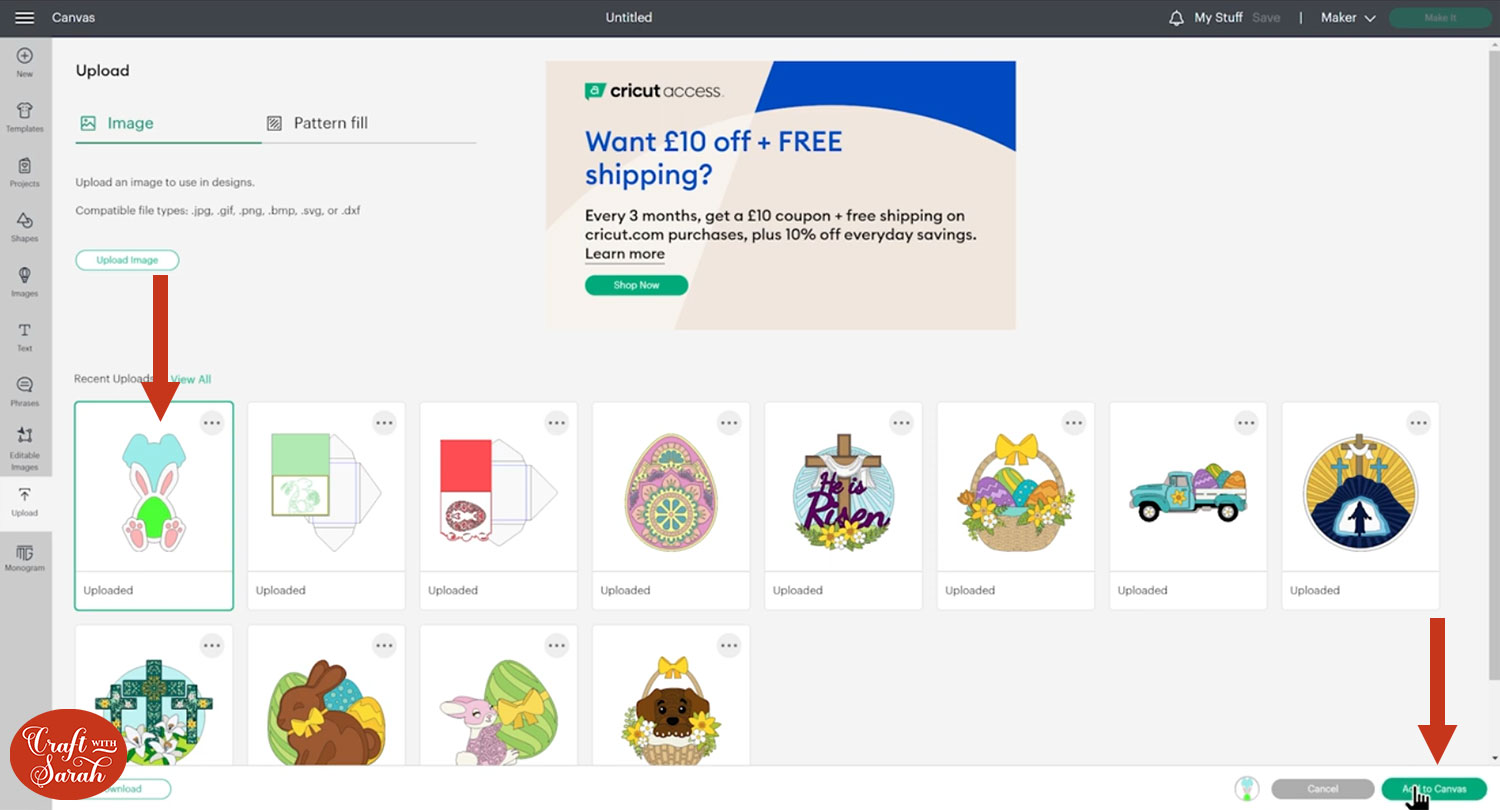Expand the Maker machine dropdown

coord(1348,18)
